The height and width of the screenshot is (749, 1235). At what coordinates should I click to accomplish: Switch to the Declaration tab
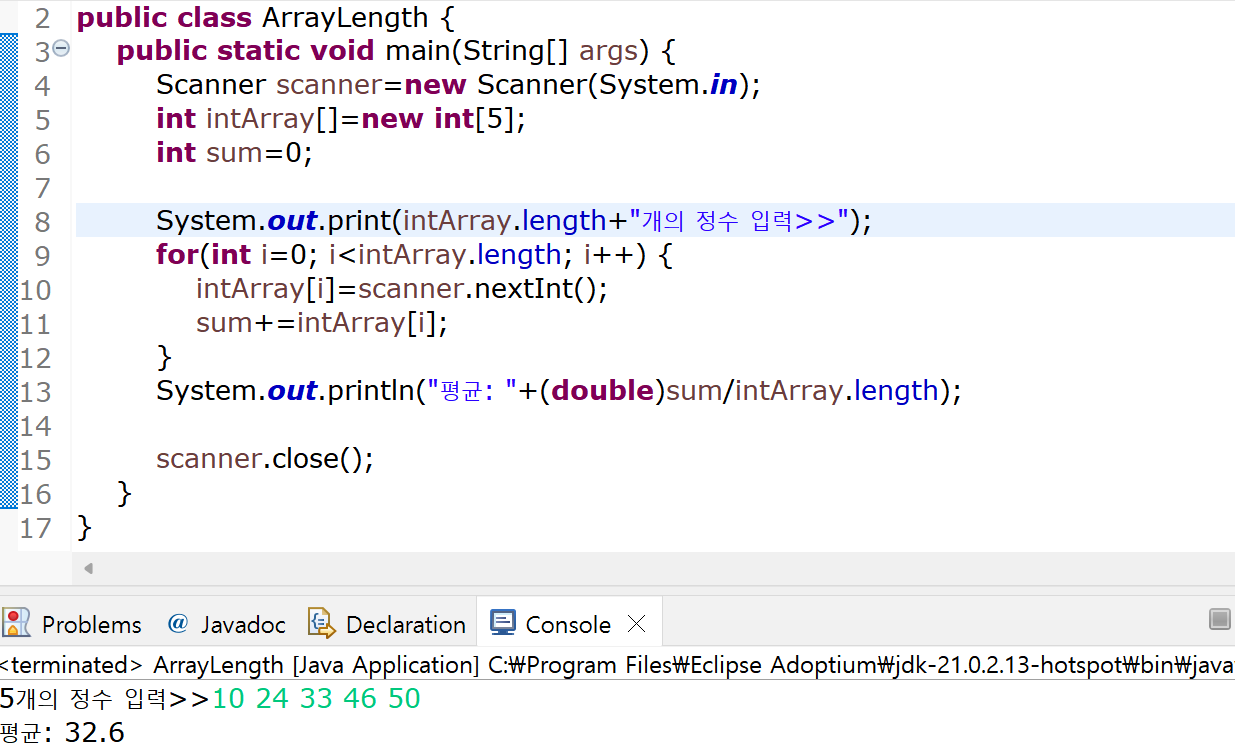pyautogui.click(x=387, y=624)
